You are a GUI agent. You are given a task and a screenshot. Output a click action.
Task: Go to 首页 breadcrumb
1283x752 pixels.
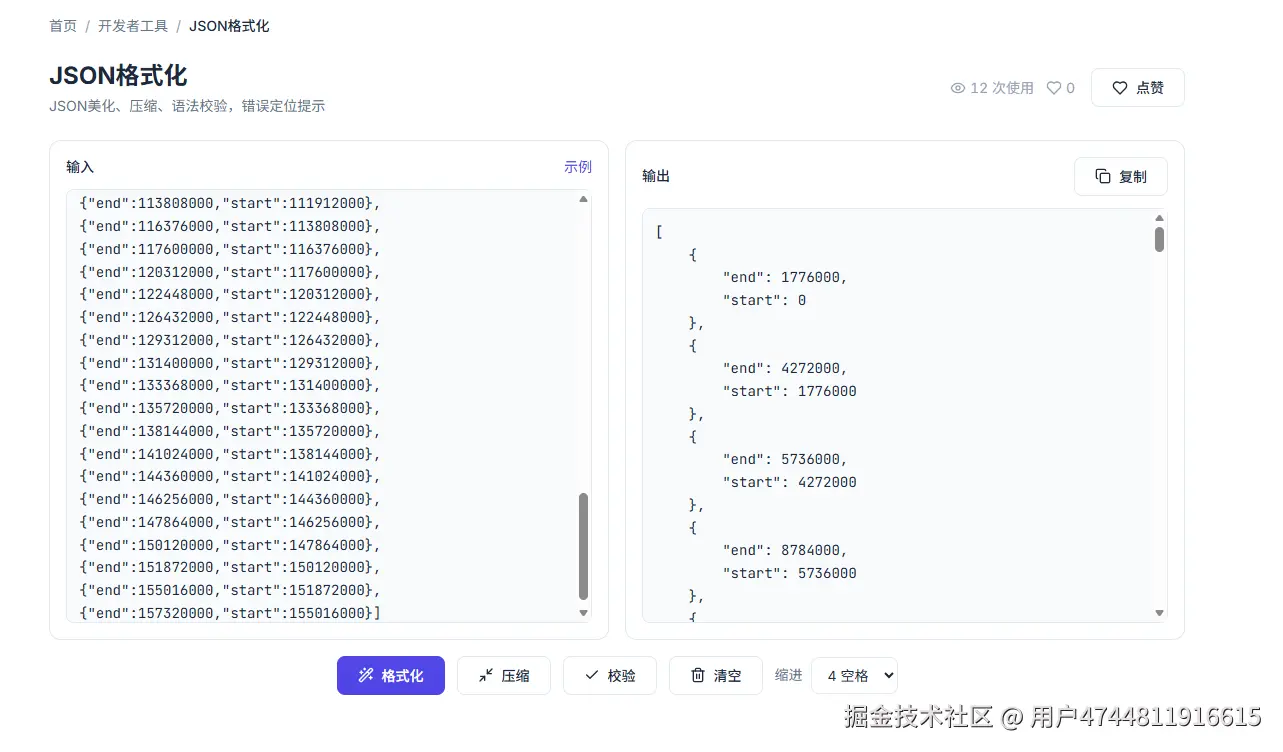[63, 26]
